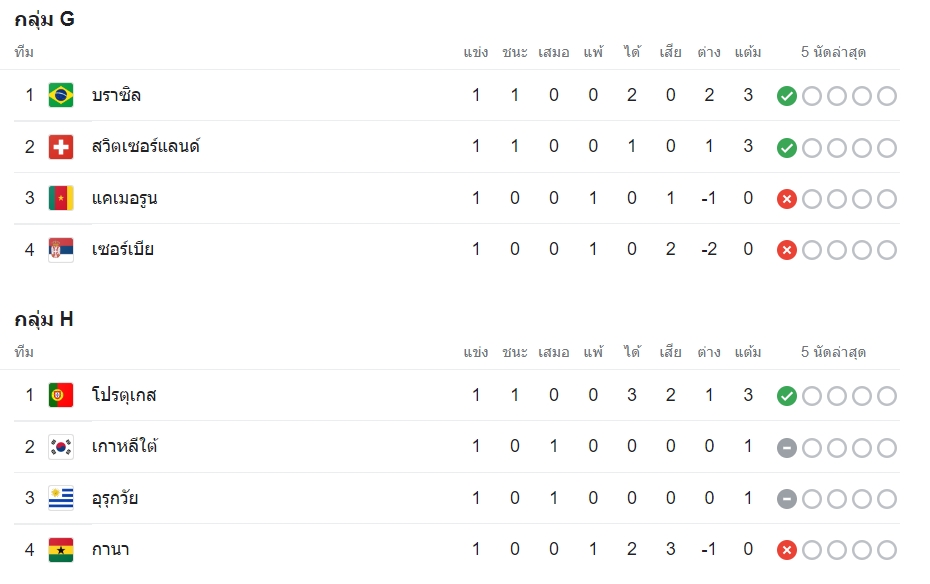
Task: Click the Cameroon flag icon
Action: pos(60,198)
